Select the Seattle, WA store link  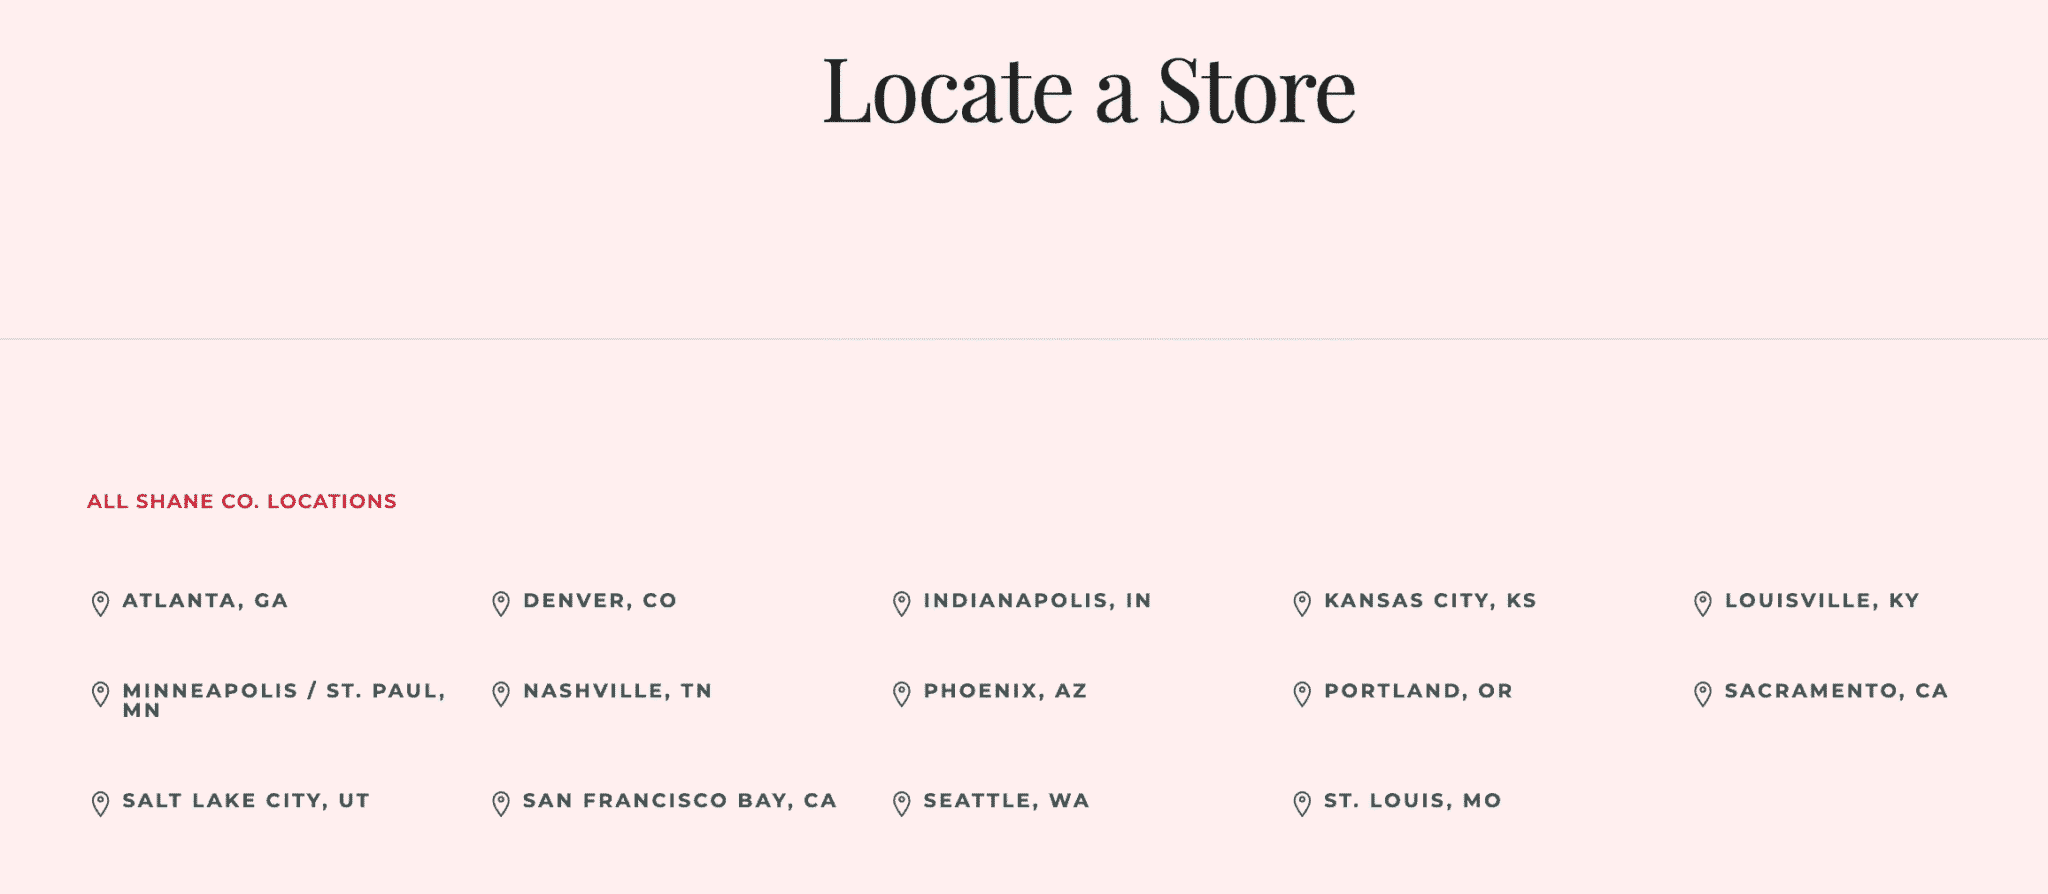click(1005, 801)
